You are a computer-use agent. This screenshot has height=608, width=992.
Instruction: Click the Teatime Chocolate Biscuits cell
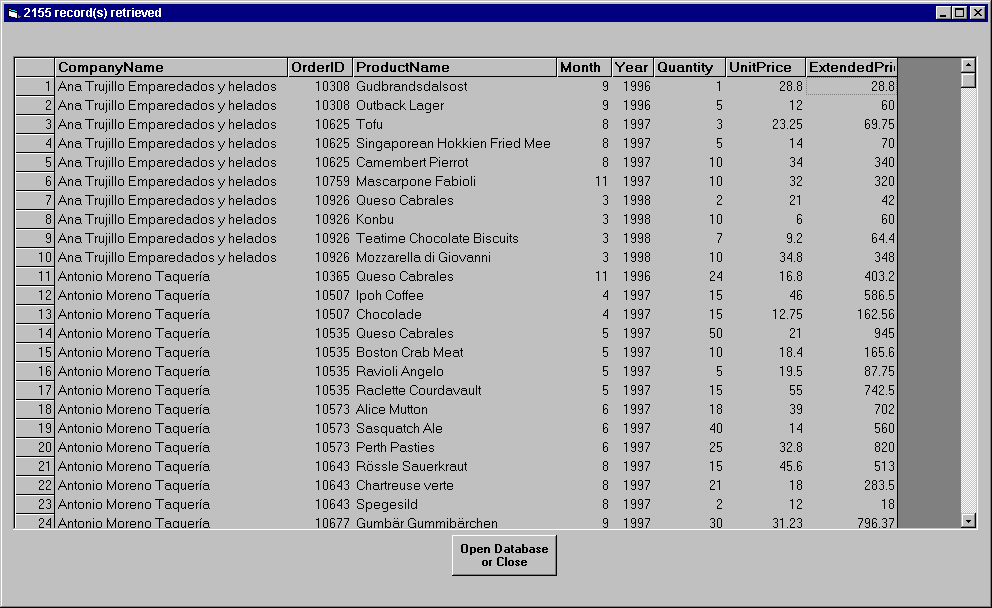(454, 239)
